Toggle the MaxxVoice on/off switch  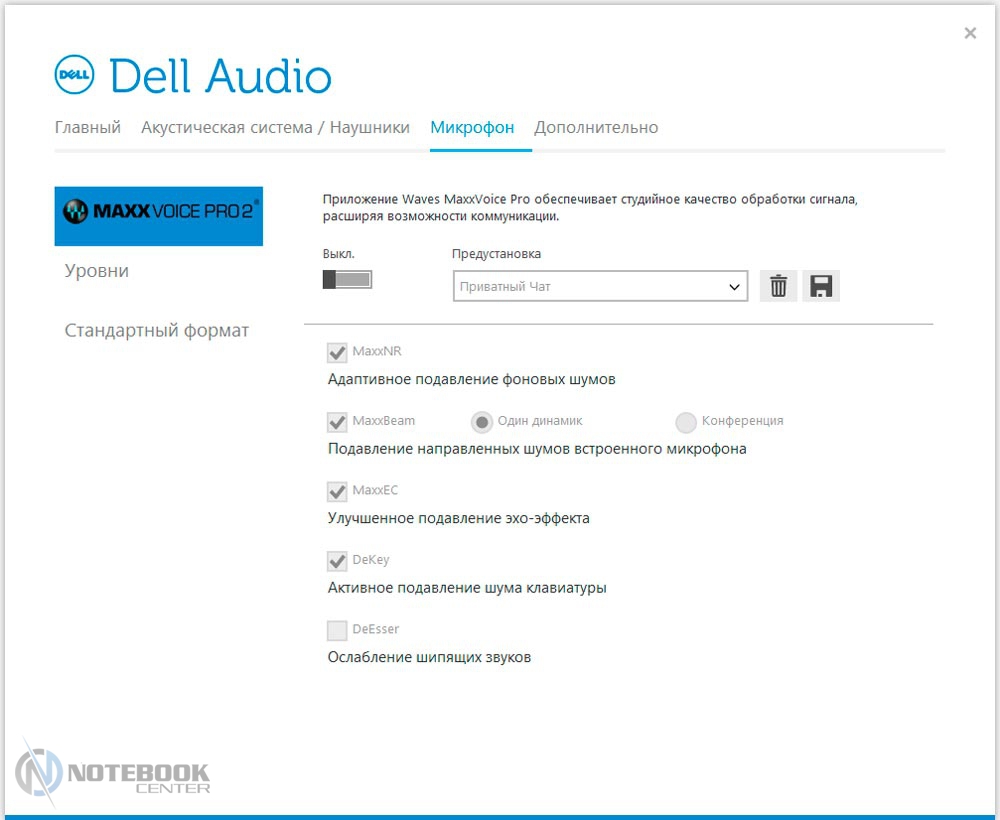(x=347, y=280)
